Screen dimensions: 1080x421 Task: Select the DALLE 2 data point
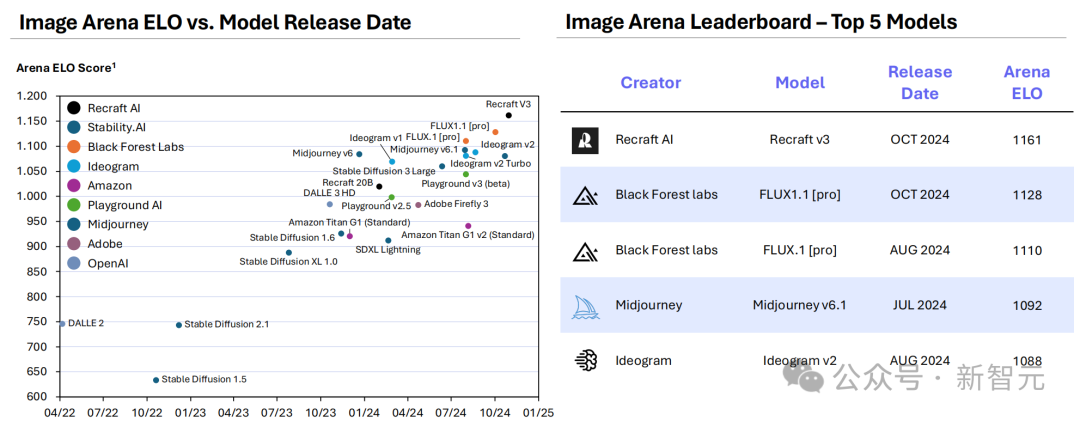tap(62, 324)
